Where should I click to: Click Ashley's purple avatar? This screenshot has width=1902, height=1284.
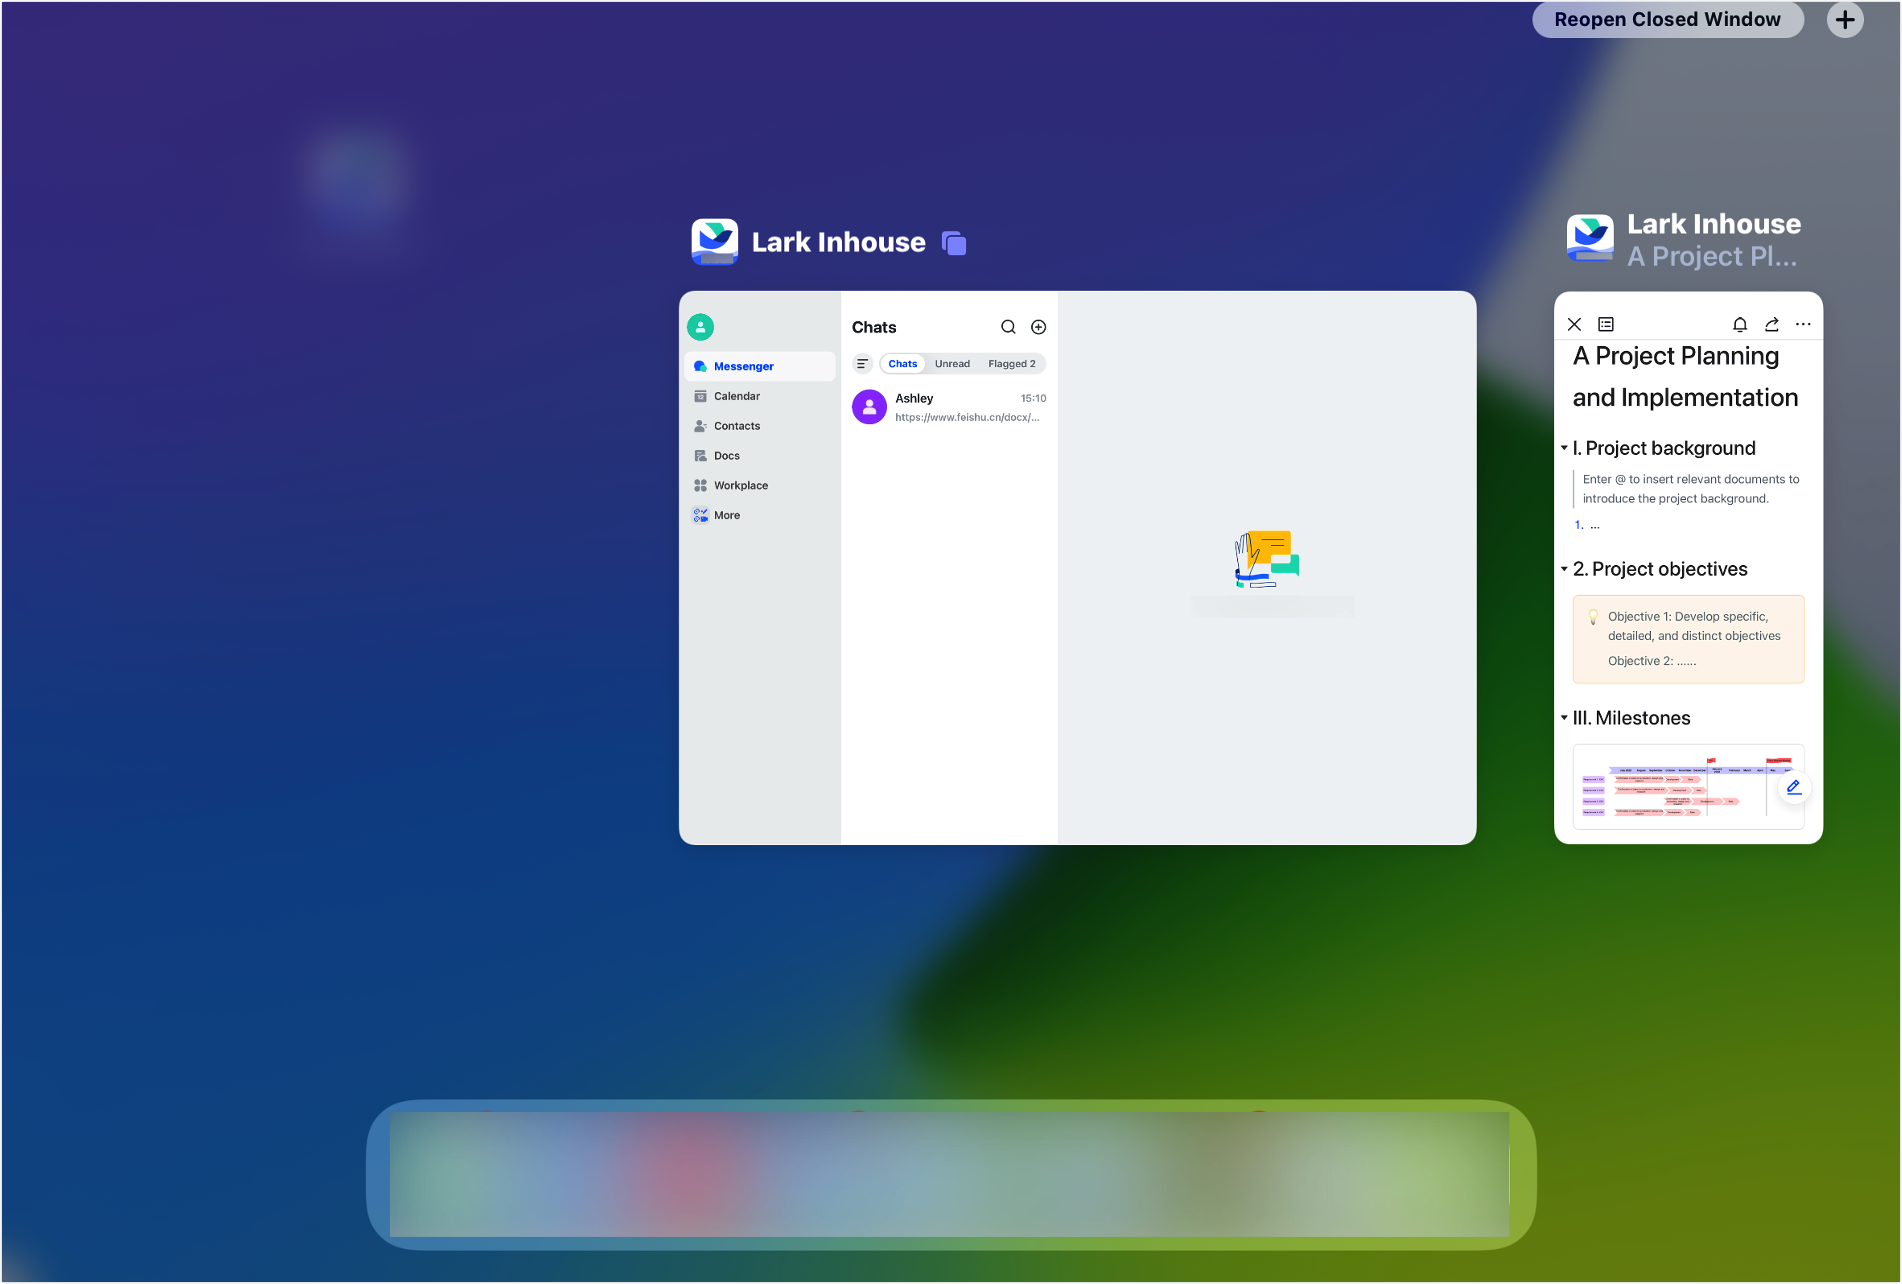(869, 407)
